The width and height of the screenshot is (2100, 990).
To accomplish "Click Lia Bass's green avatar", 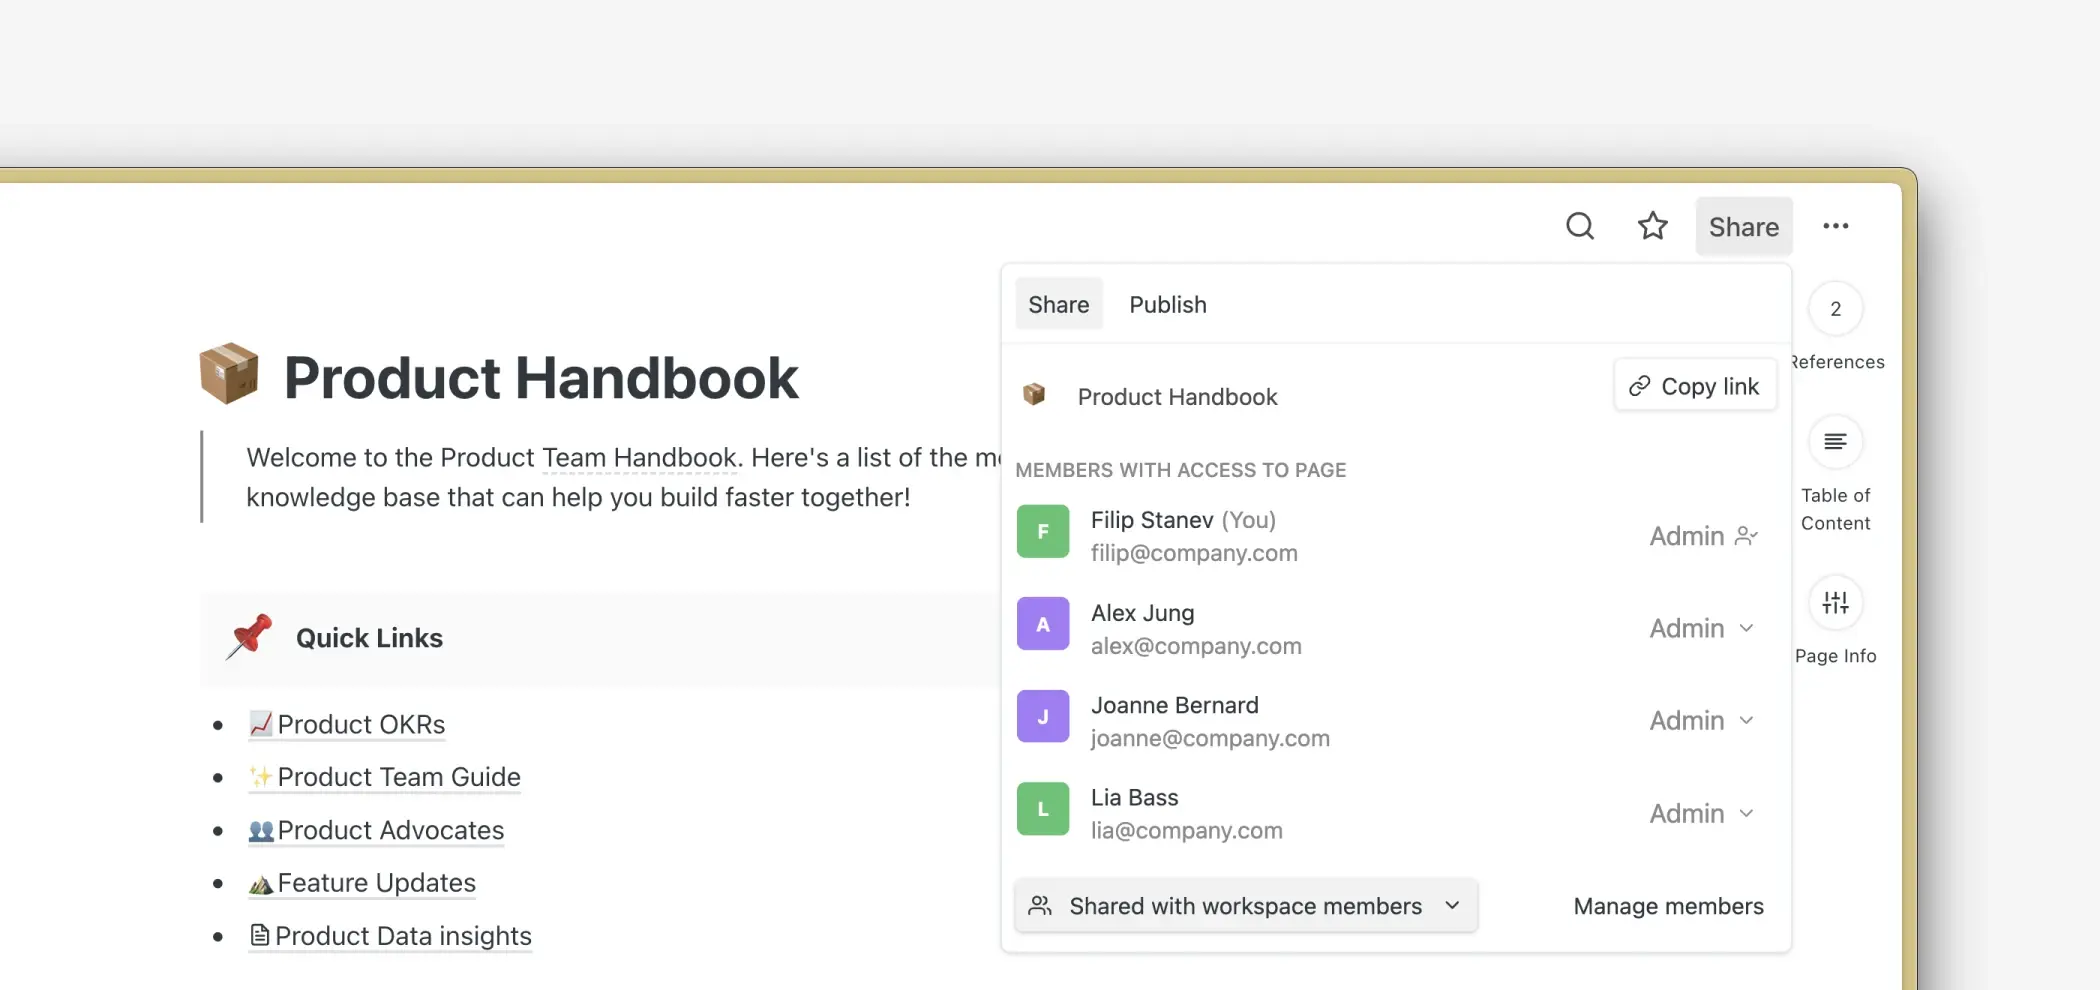I will click(1043, 808).
